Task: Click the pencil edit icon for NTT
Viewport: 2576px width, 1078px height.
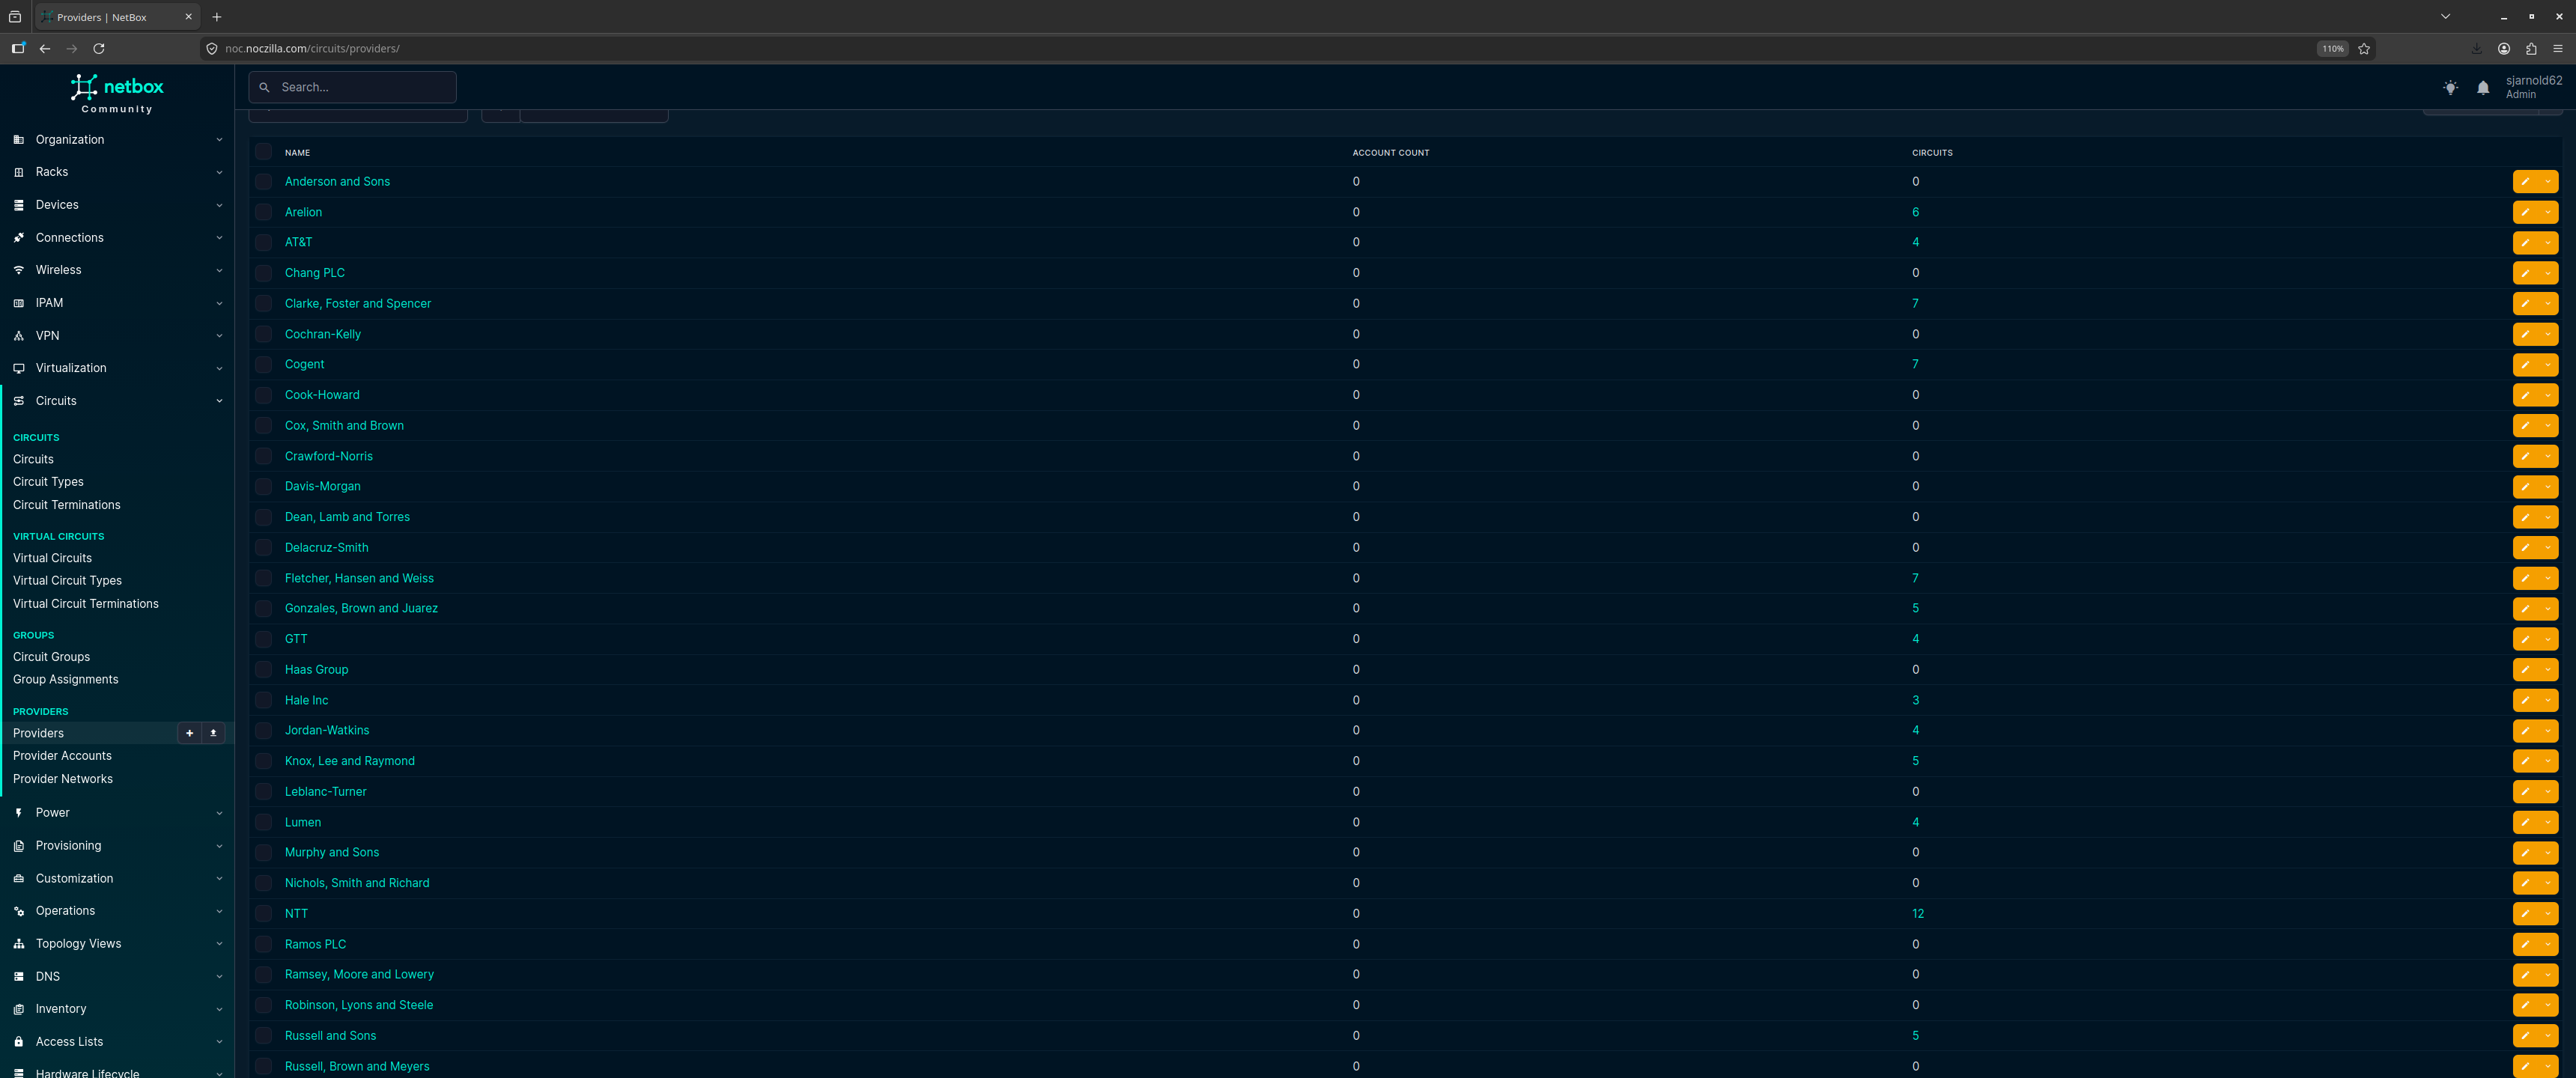Action: [x=2525, y=914]
